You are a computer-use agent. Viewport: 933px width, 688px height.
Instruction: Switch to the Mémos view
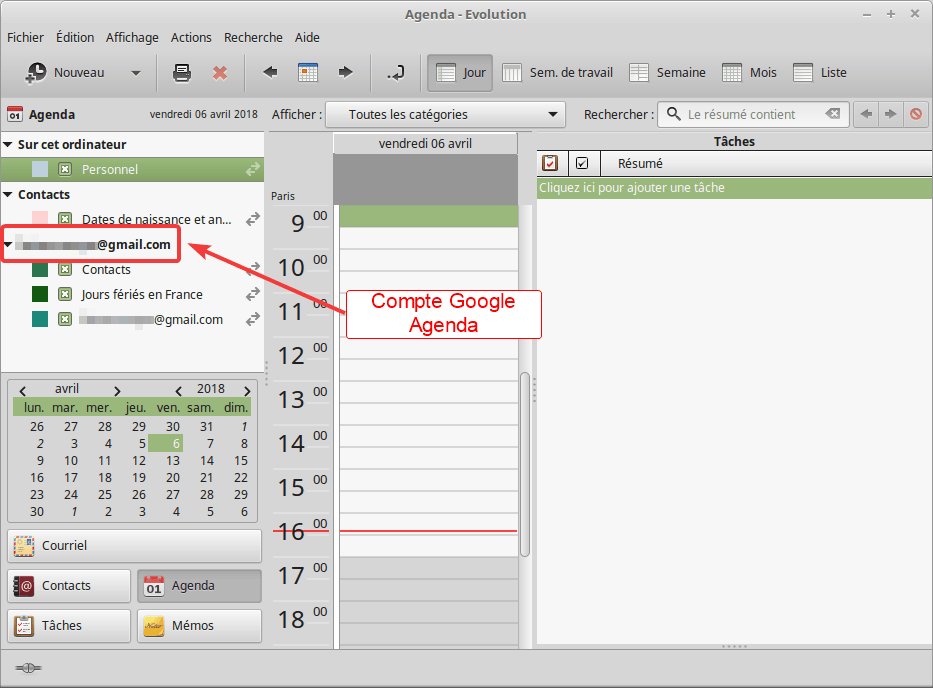coord(199,626)
